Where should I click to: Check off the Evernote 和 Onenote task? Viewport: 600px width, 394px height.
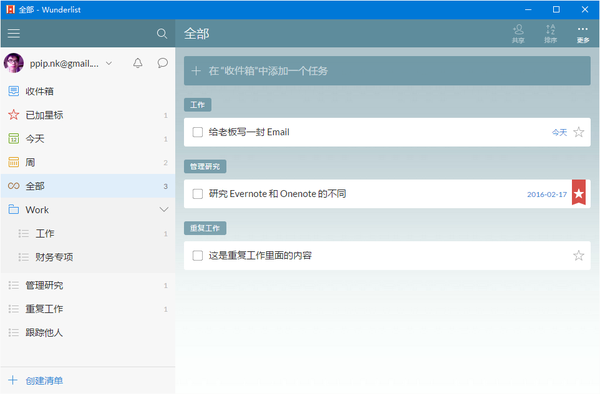coord(197,194)
